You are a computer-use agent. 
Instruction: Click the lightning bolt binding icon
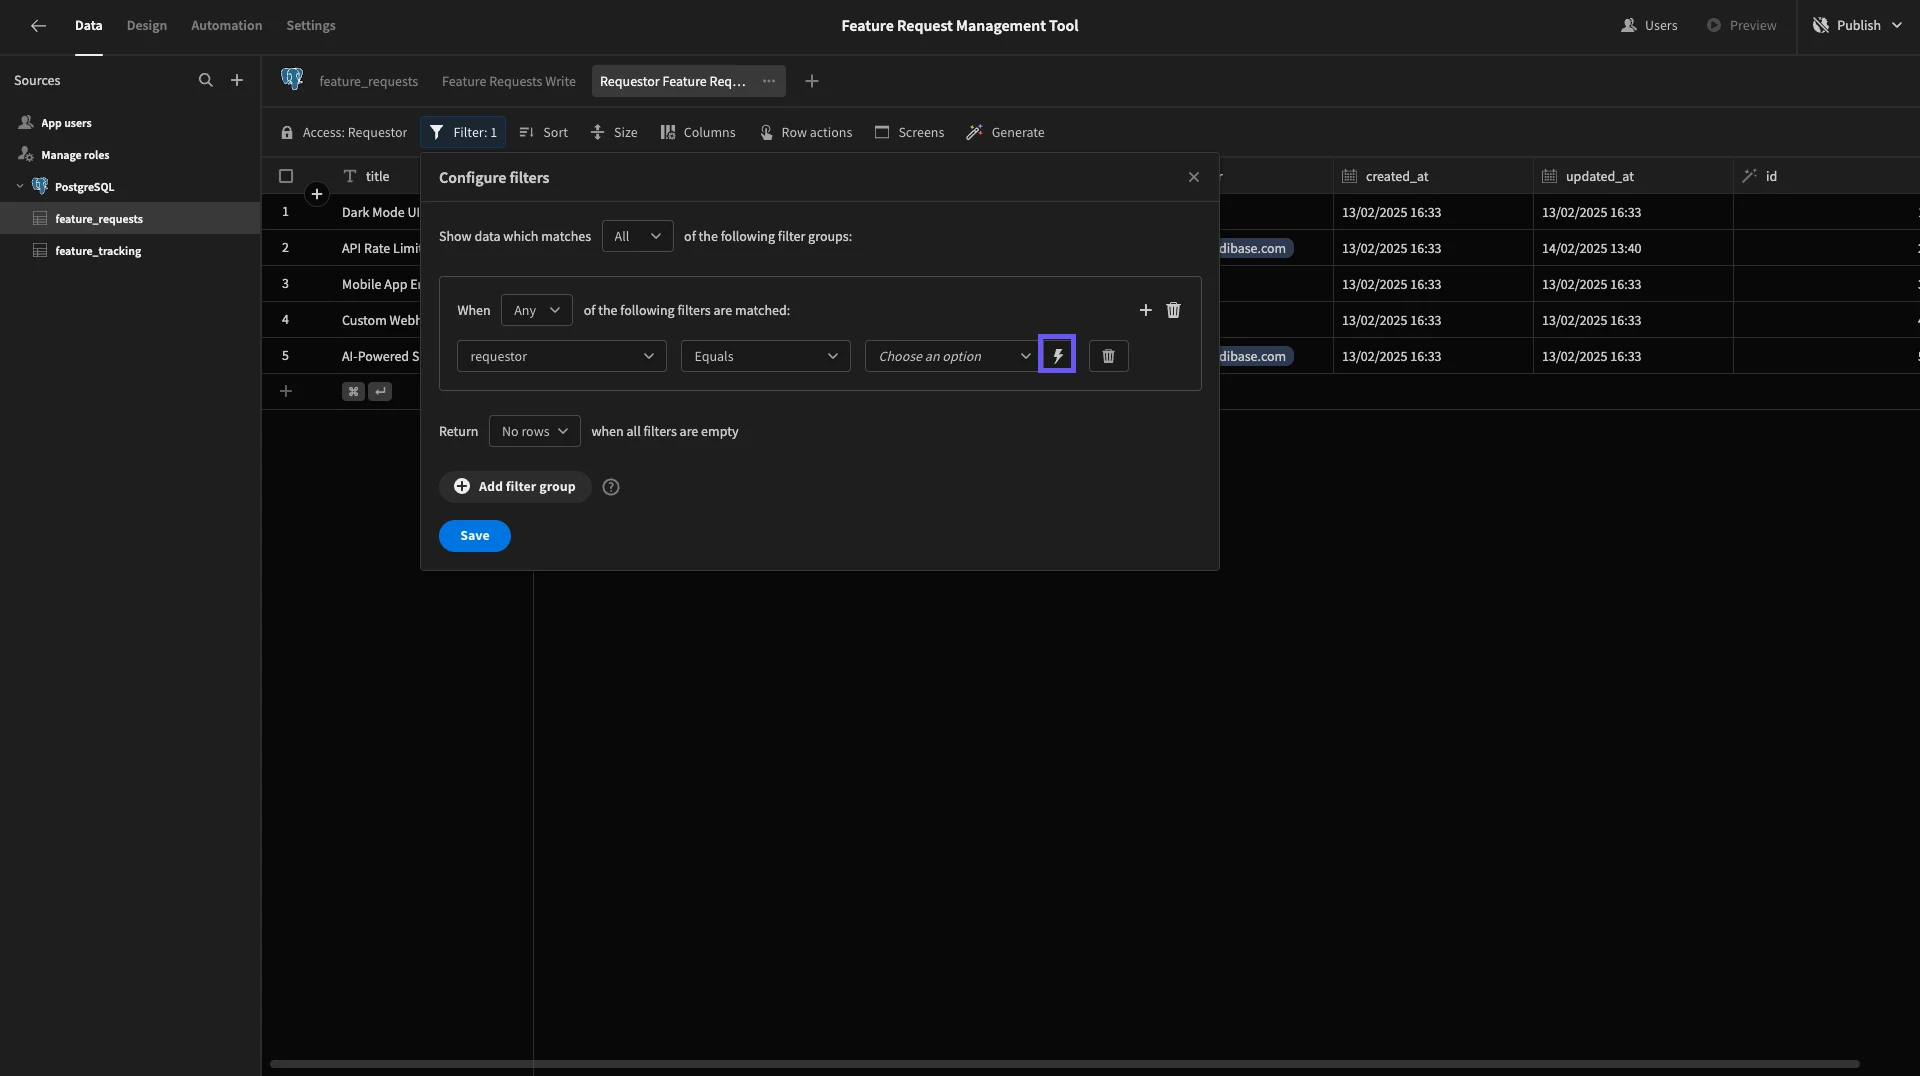point(1057,356)
